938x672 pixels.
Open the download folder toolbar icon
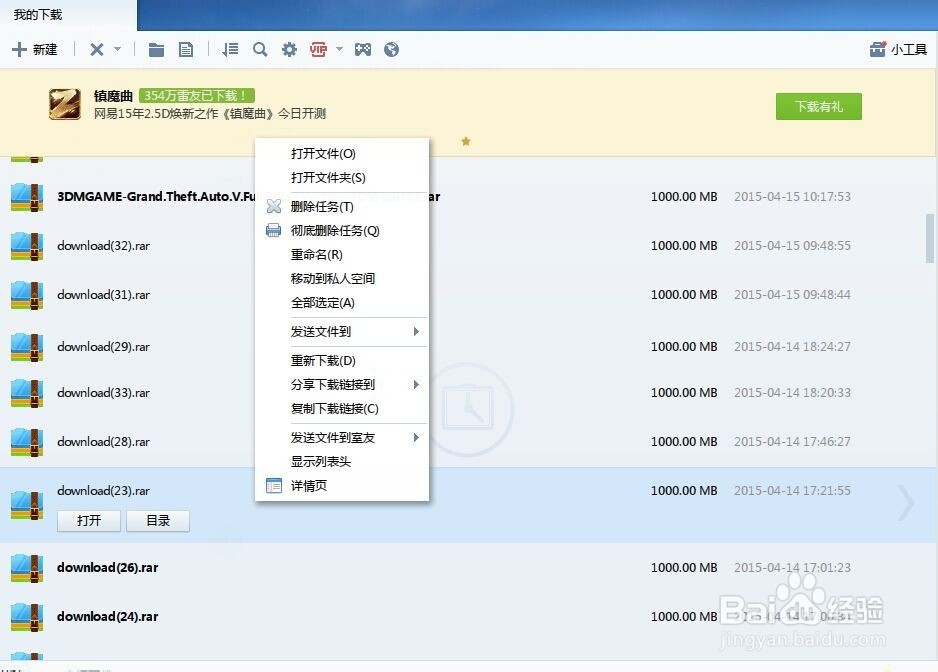(156, 49)
